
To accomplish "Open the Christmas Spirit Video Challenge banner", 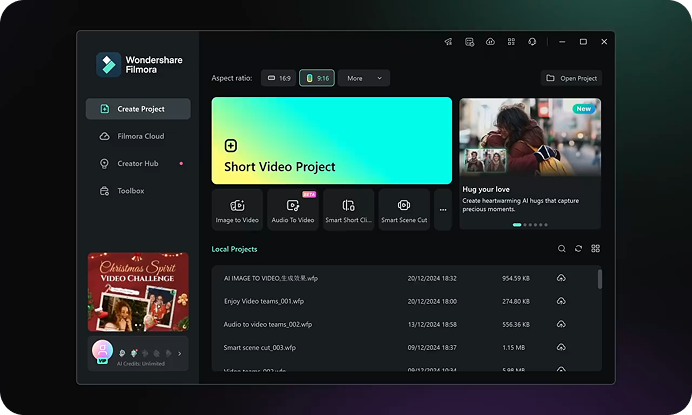I will pos(138,292).
